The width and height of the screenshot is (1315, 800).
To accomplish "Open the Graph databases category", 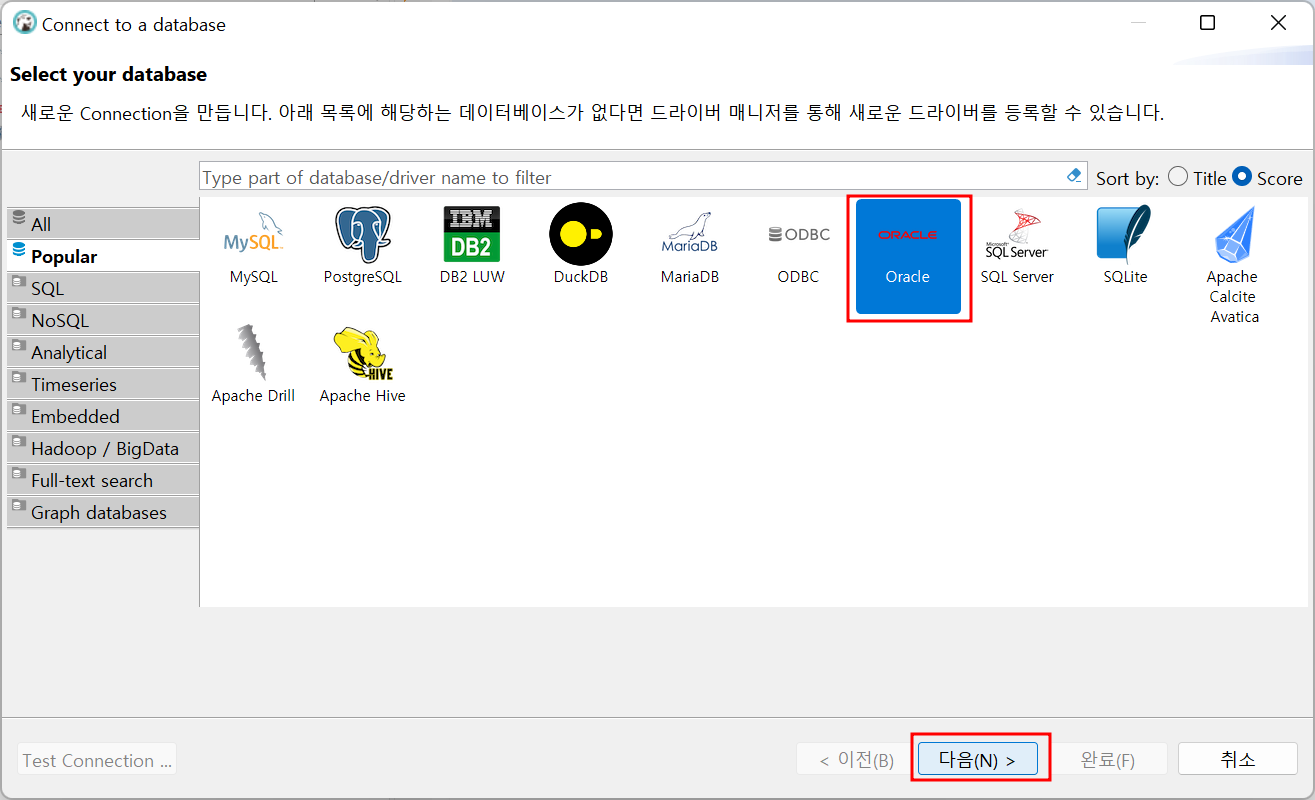I will point(103,512).
